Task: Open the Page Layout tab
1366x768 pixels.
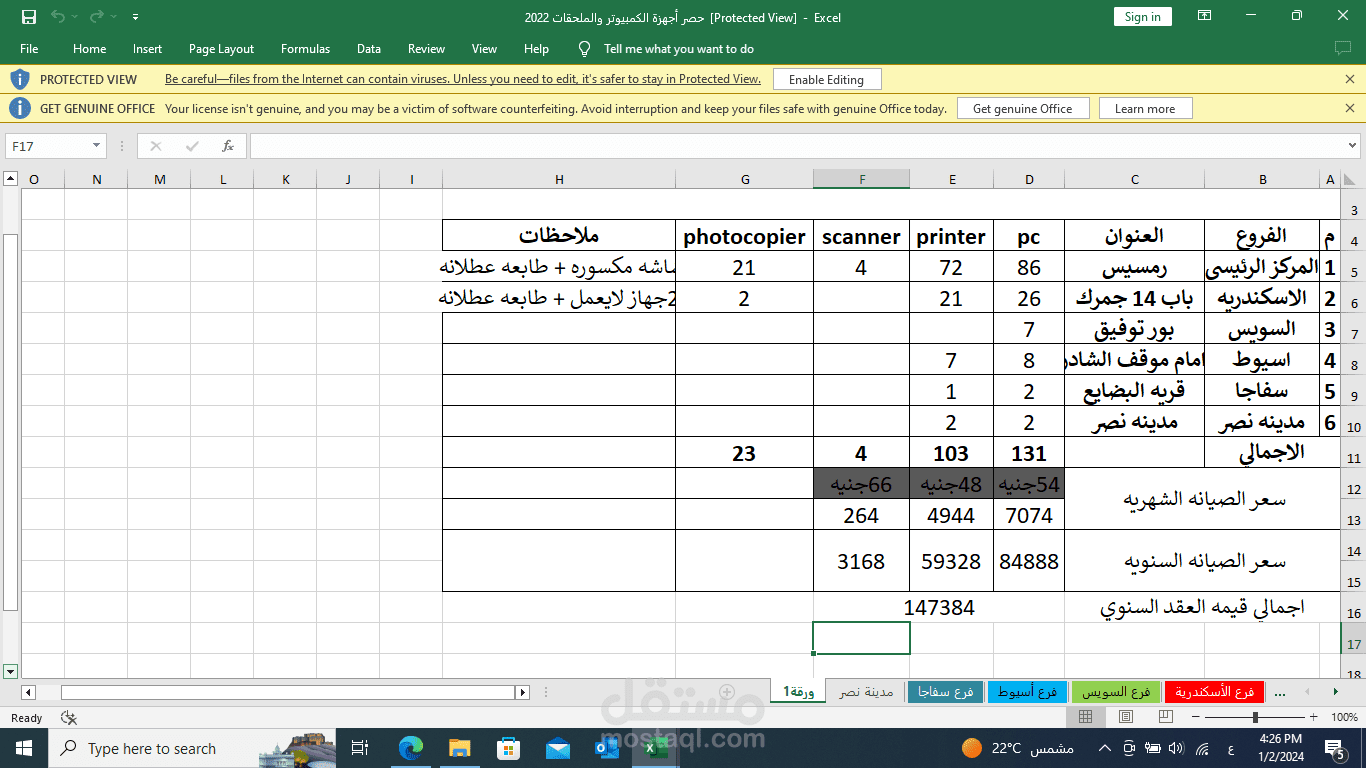Action: pos(221,49)
